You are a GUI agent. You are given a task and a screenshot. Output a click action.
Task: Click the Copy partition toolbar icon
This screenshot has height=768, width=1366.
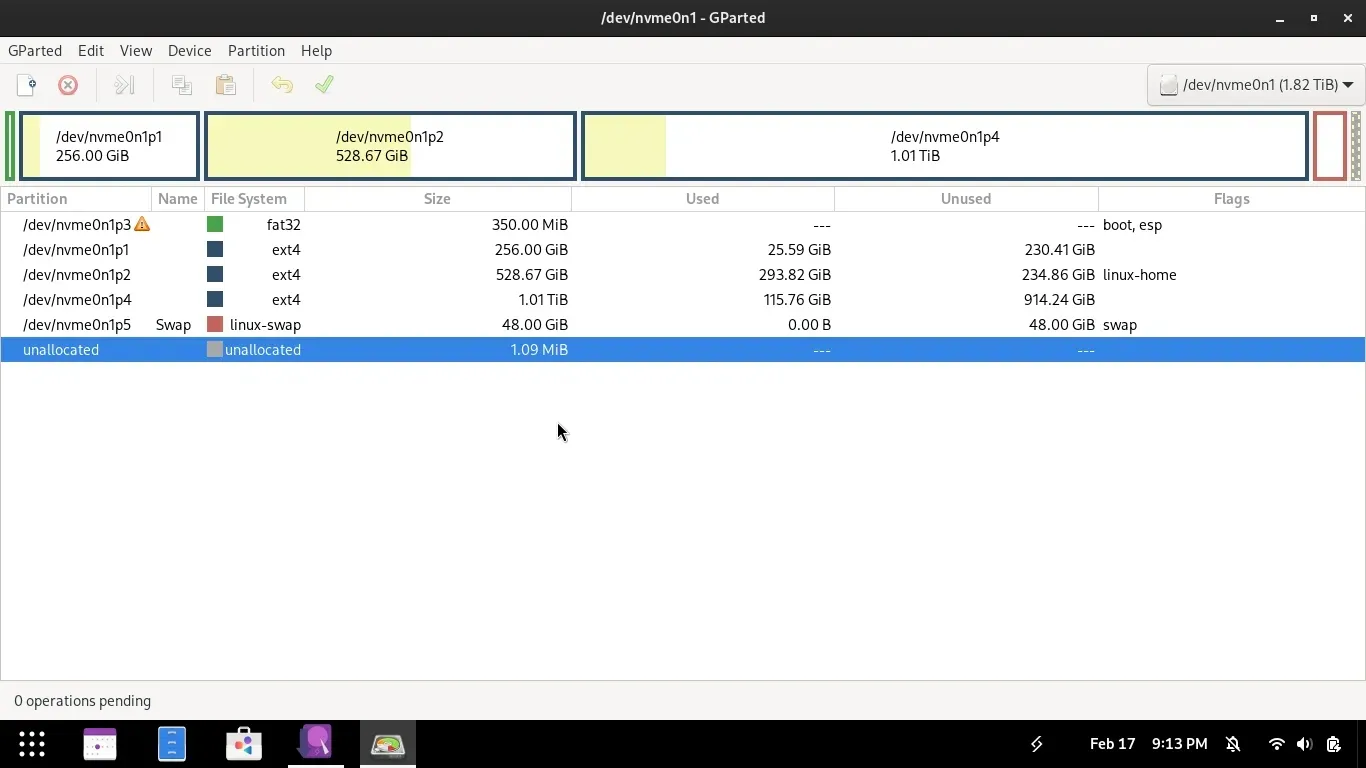pos(181,85)
